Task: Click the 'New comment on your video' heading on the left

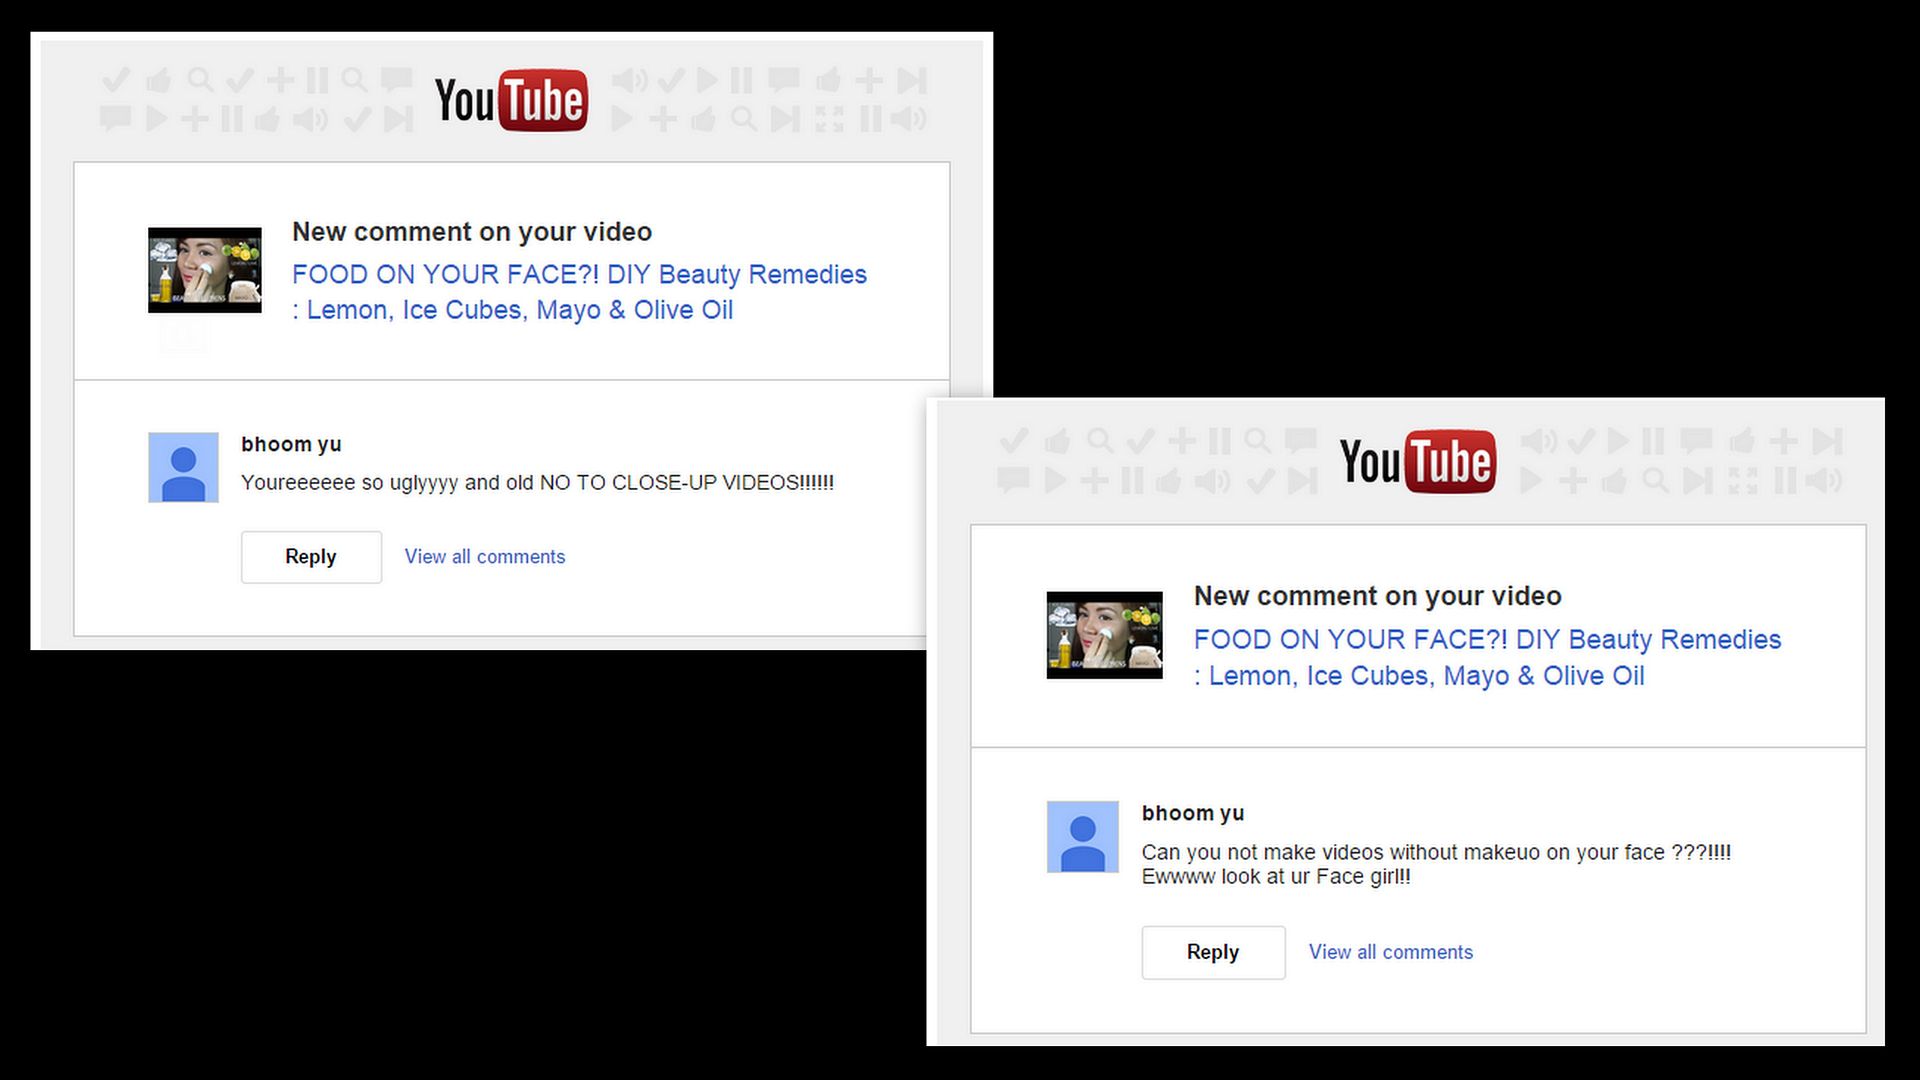Action: point(472,232)
